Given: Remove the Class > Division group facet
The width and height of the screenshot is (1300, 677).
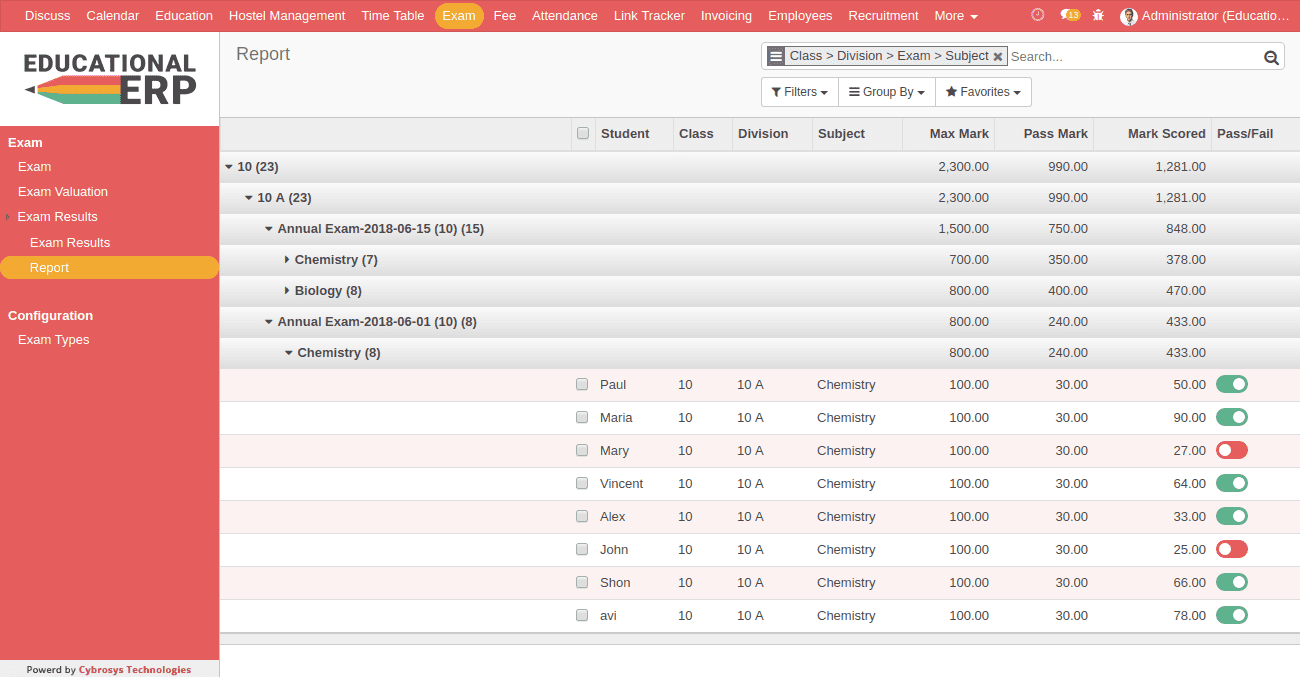Looking at the screenshot, I should 998,57.
